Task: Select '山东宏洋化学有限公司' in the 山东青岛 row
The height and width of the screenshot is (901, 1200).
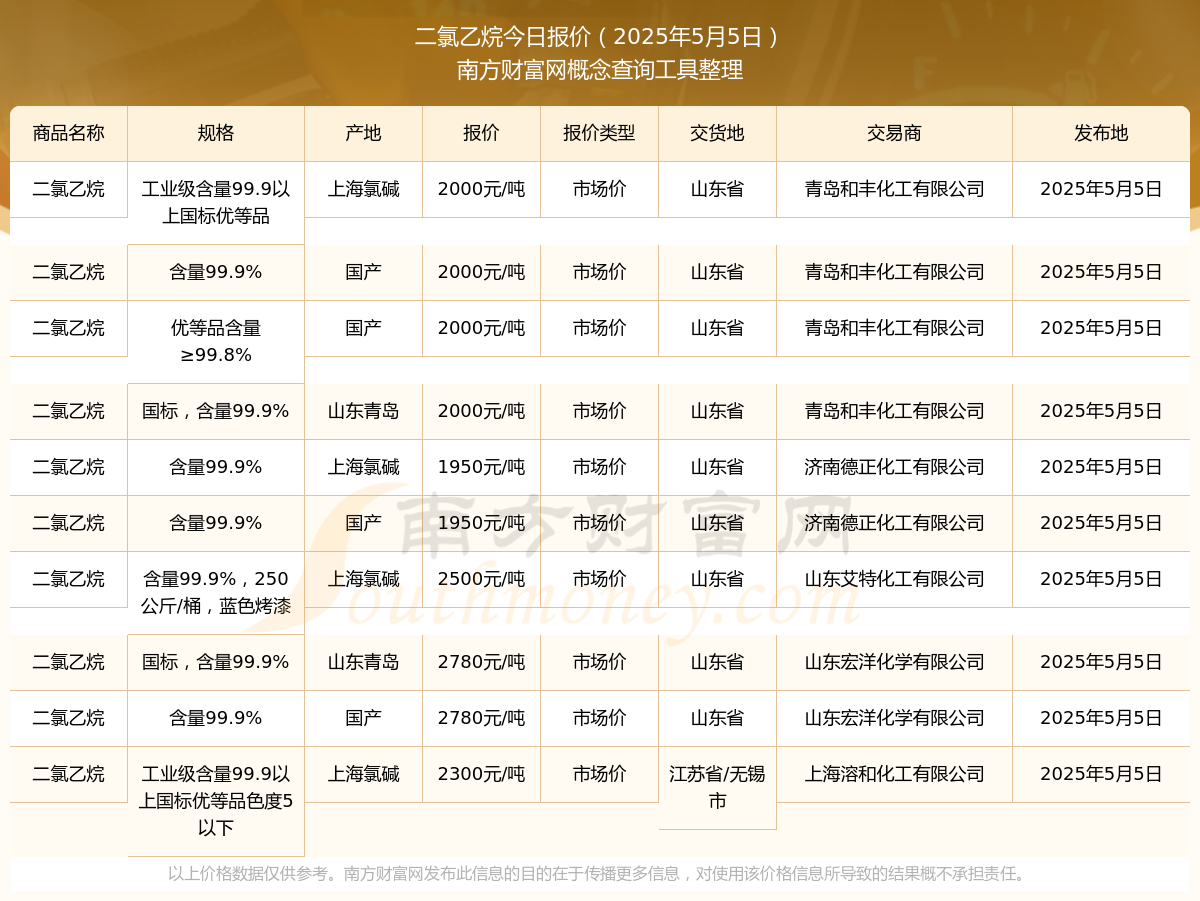Action: coord(894,662)
